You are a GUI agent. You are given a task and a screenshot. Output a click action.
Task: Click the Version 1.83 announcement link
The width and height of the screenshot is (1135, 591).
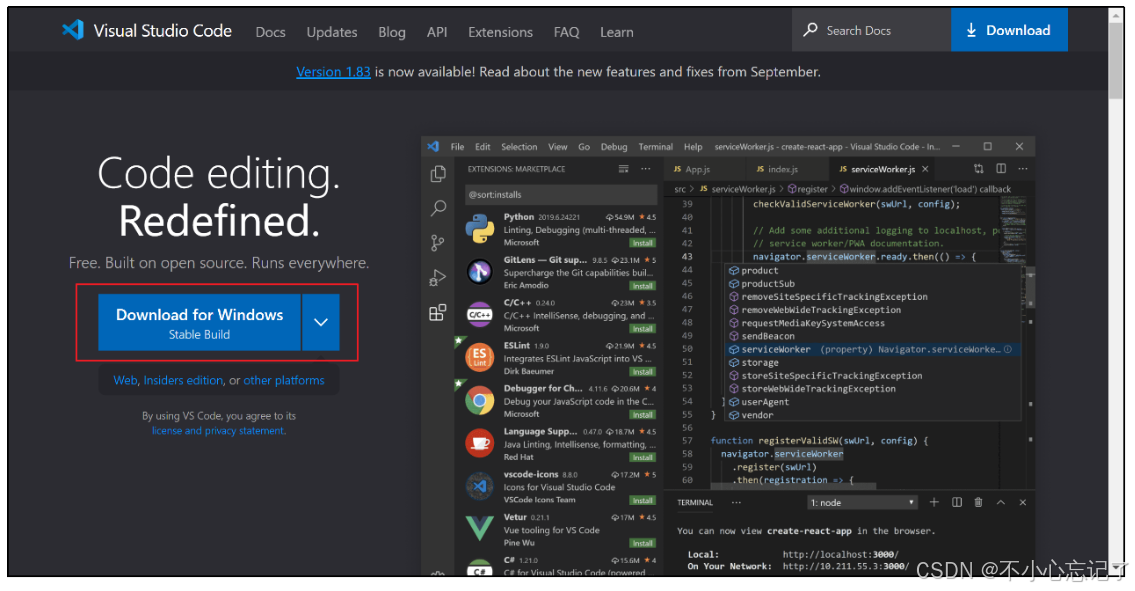point(333,71)
